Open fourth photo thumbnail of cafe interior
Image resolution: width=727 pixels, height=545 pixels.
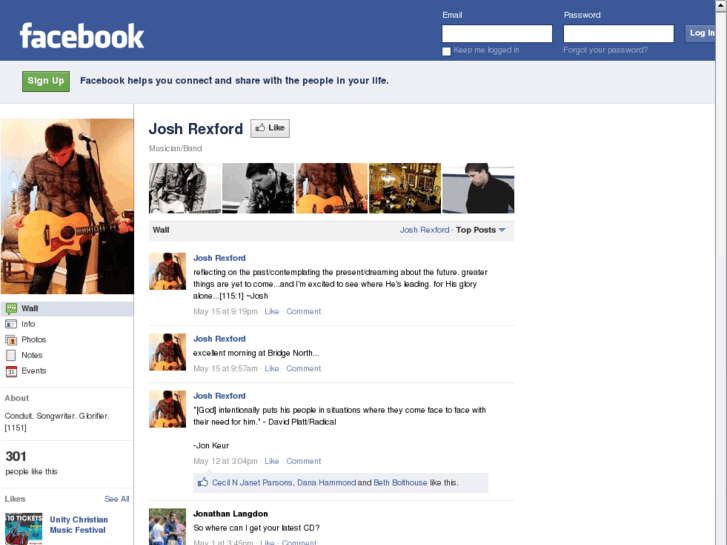[x=405, y=188]
